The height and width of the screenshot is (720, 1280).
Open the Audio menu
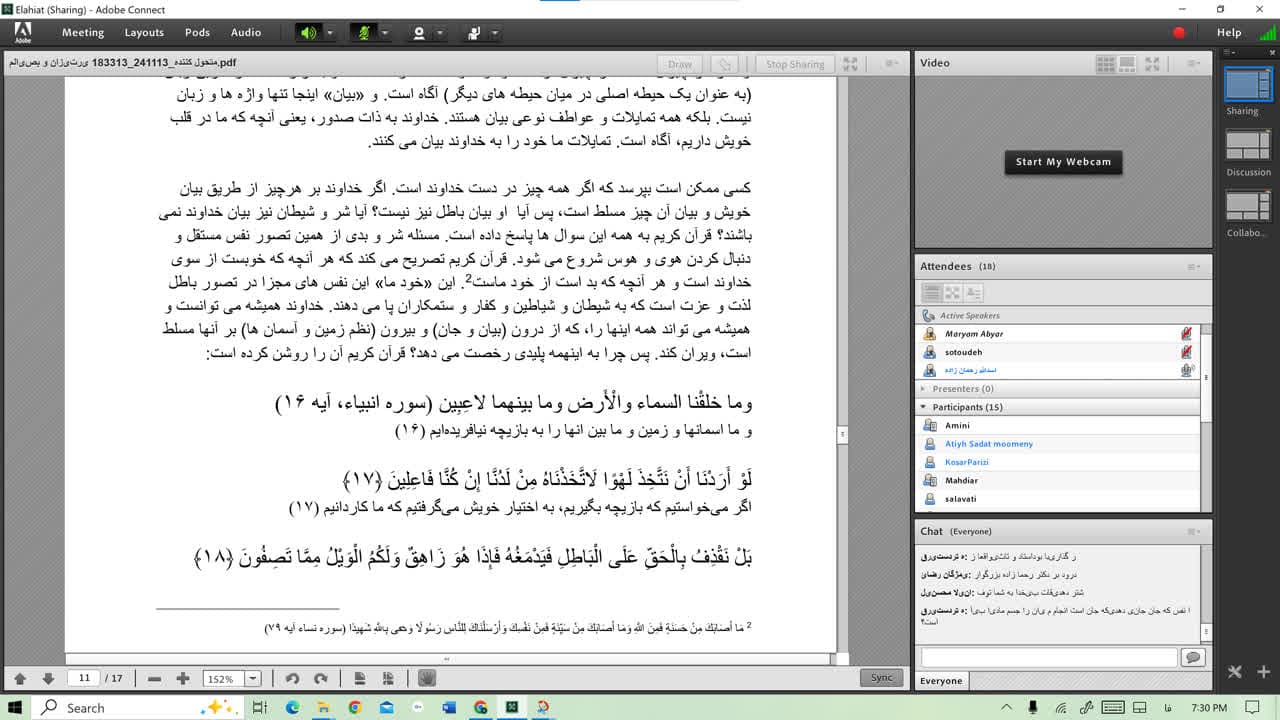(x=246, y=32)
